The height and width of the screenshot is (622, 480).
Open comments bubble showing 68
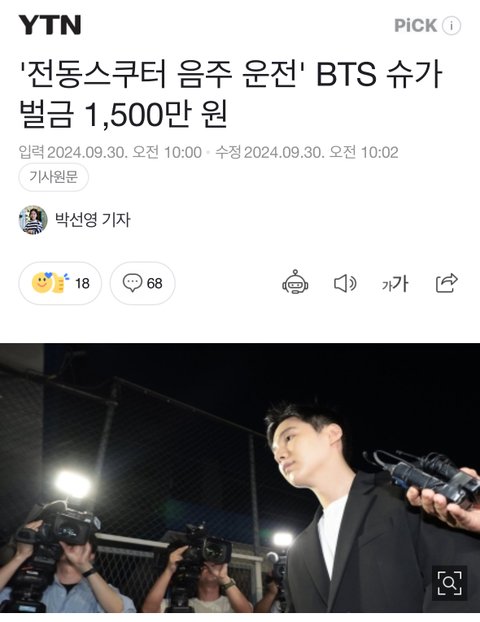point(142,283)
